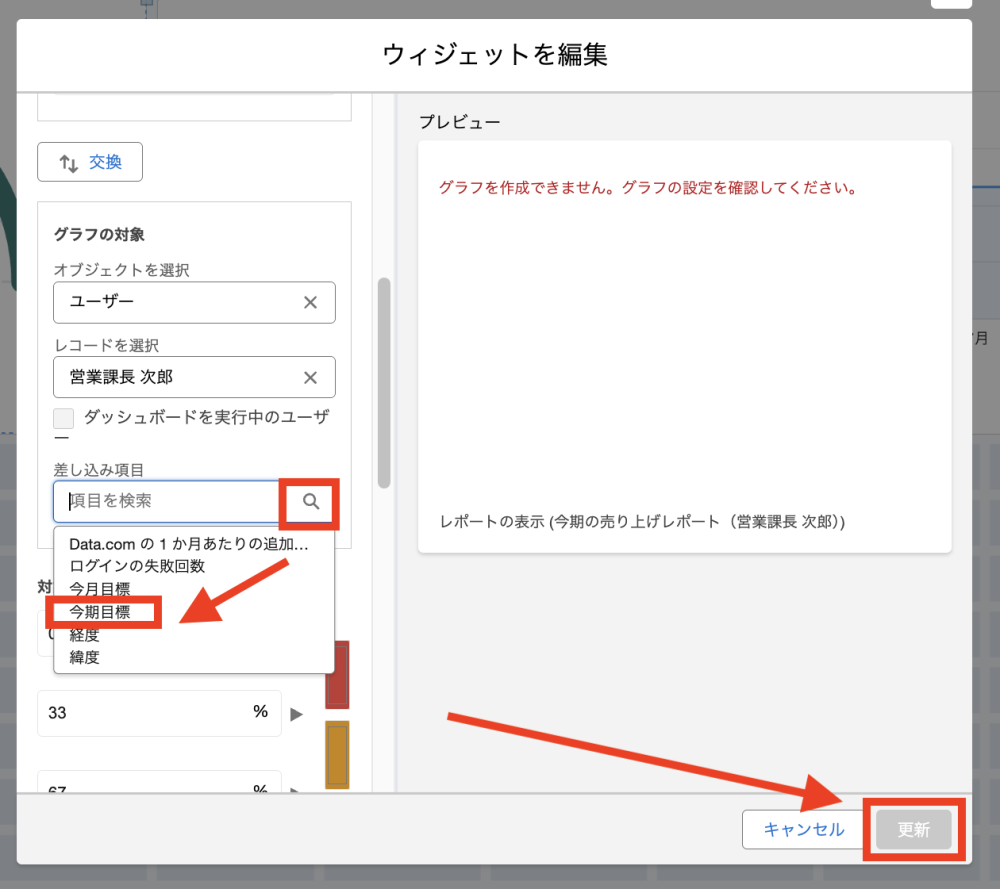
Task: Click the swap arrows icon beside 交換
Action: [x=69, y=162]
